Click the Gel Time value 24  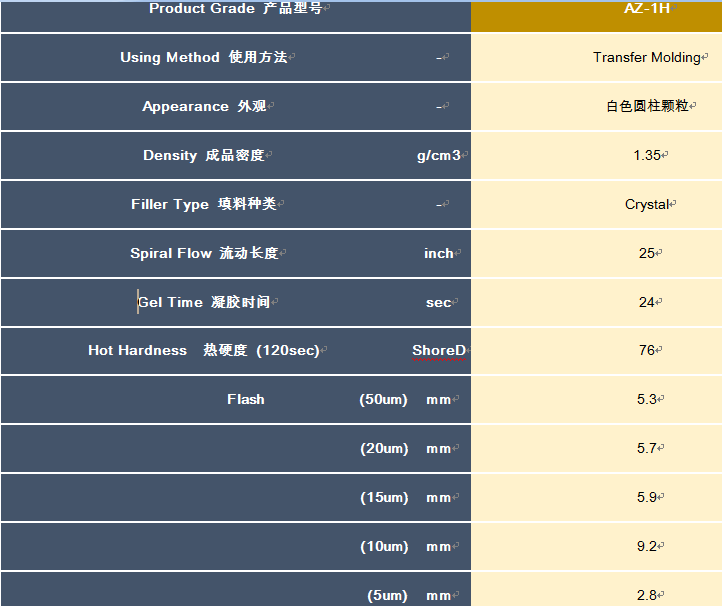647,302
